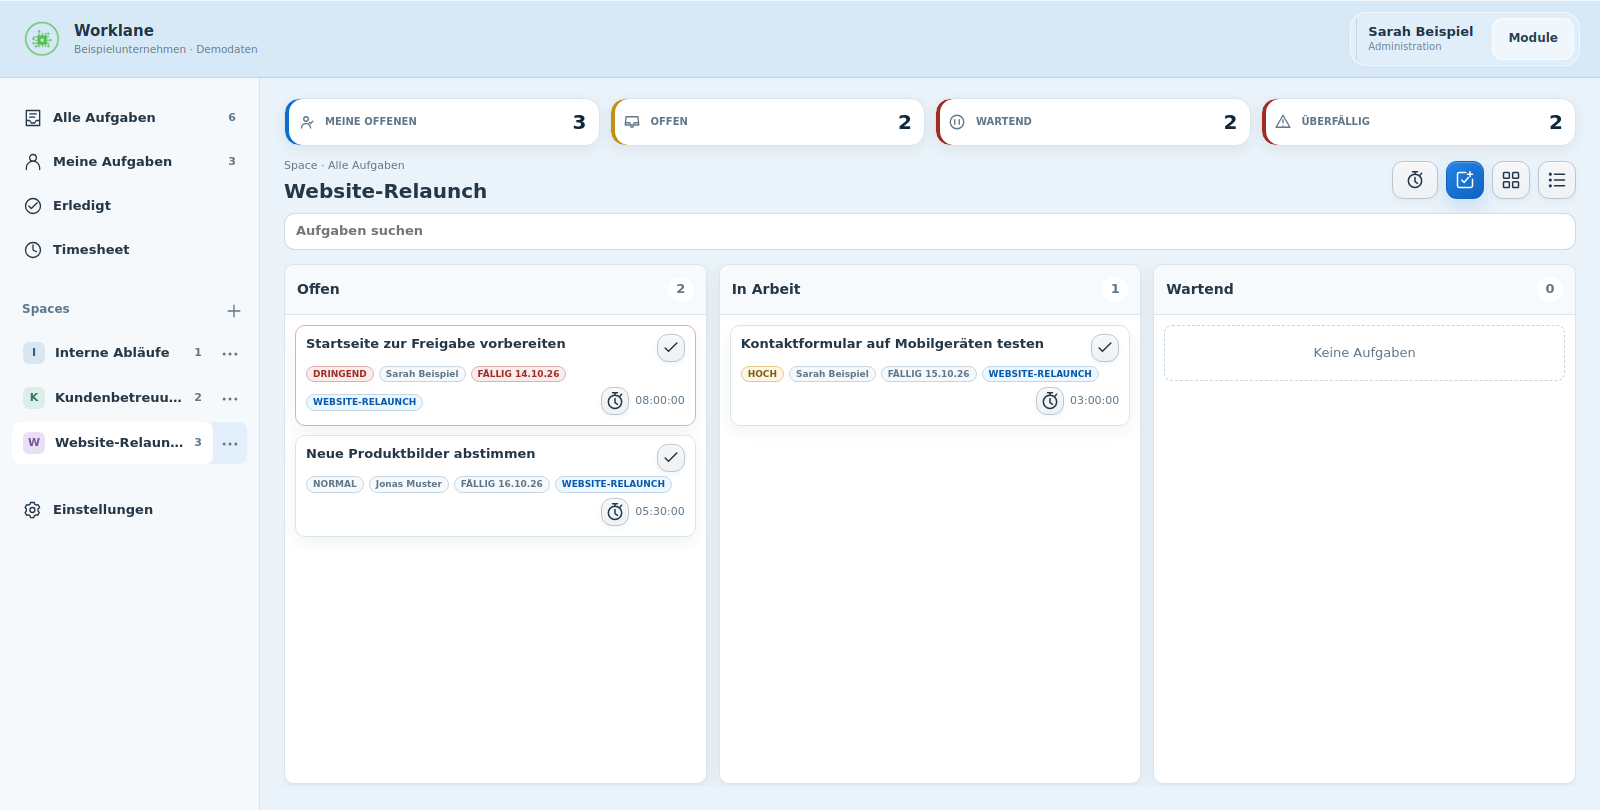Start timer on Startseite zur Freigabe task

coord(615,401)
